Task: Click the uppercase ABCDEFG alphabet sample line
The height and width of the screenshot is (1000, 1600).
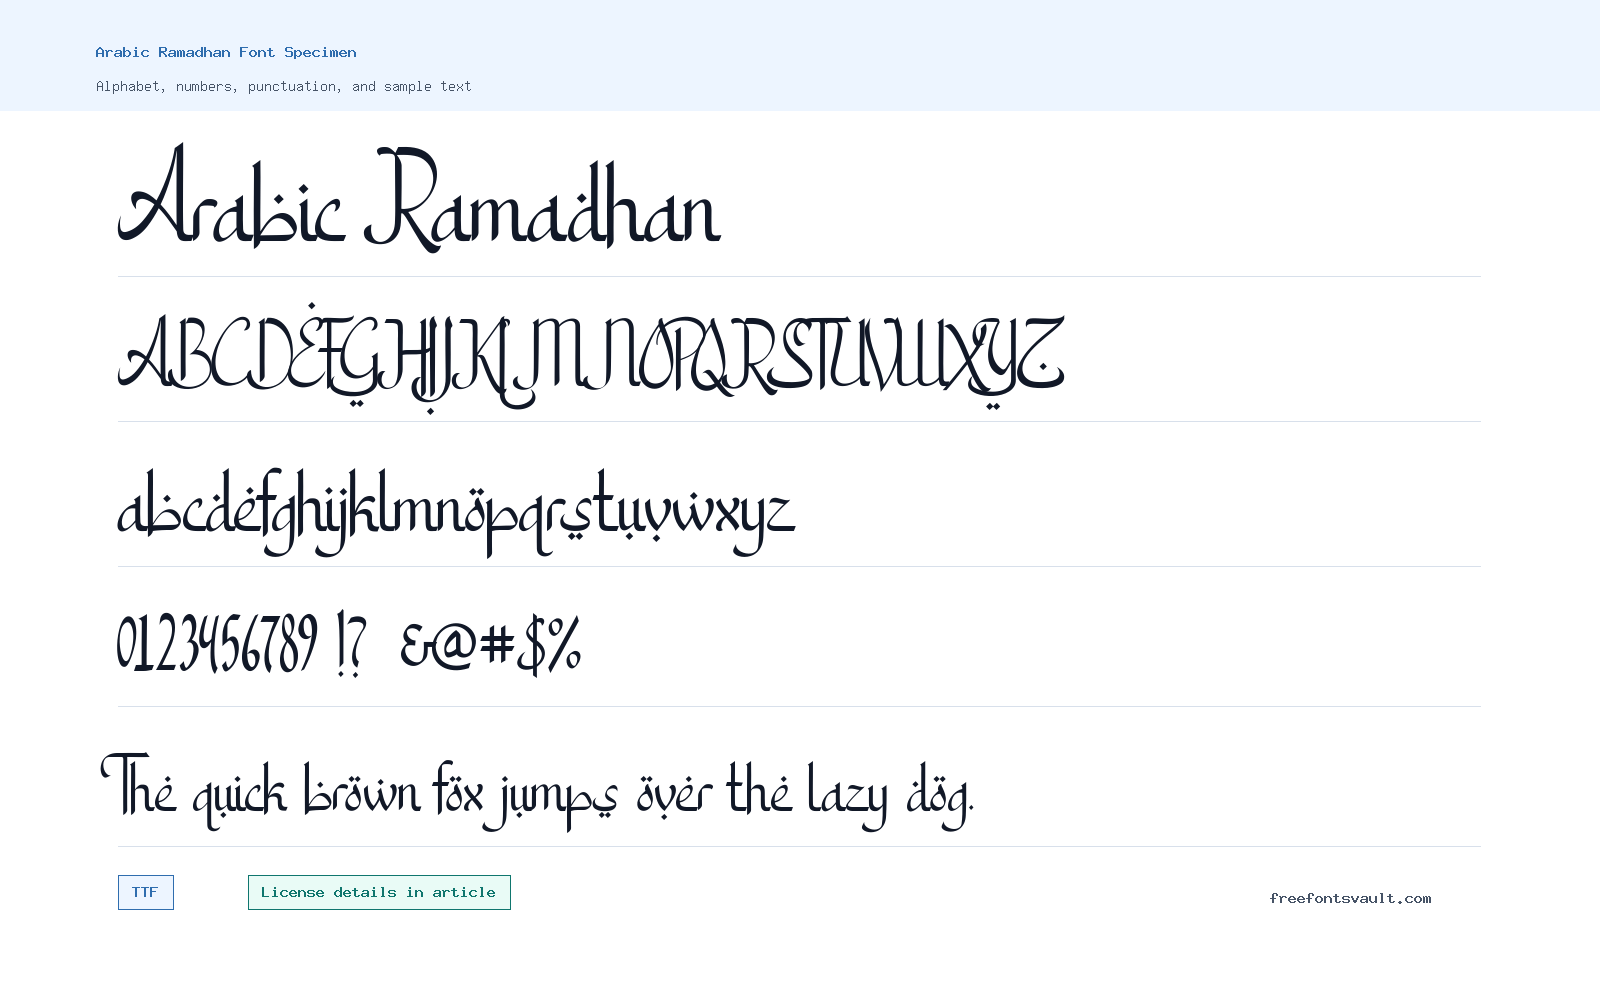Action: click(x=591, y=357)
